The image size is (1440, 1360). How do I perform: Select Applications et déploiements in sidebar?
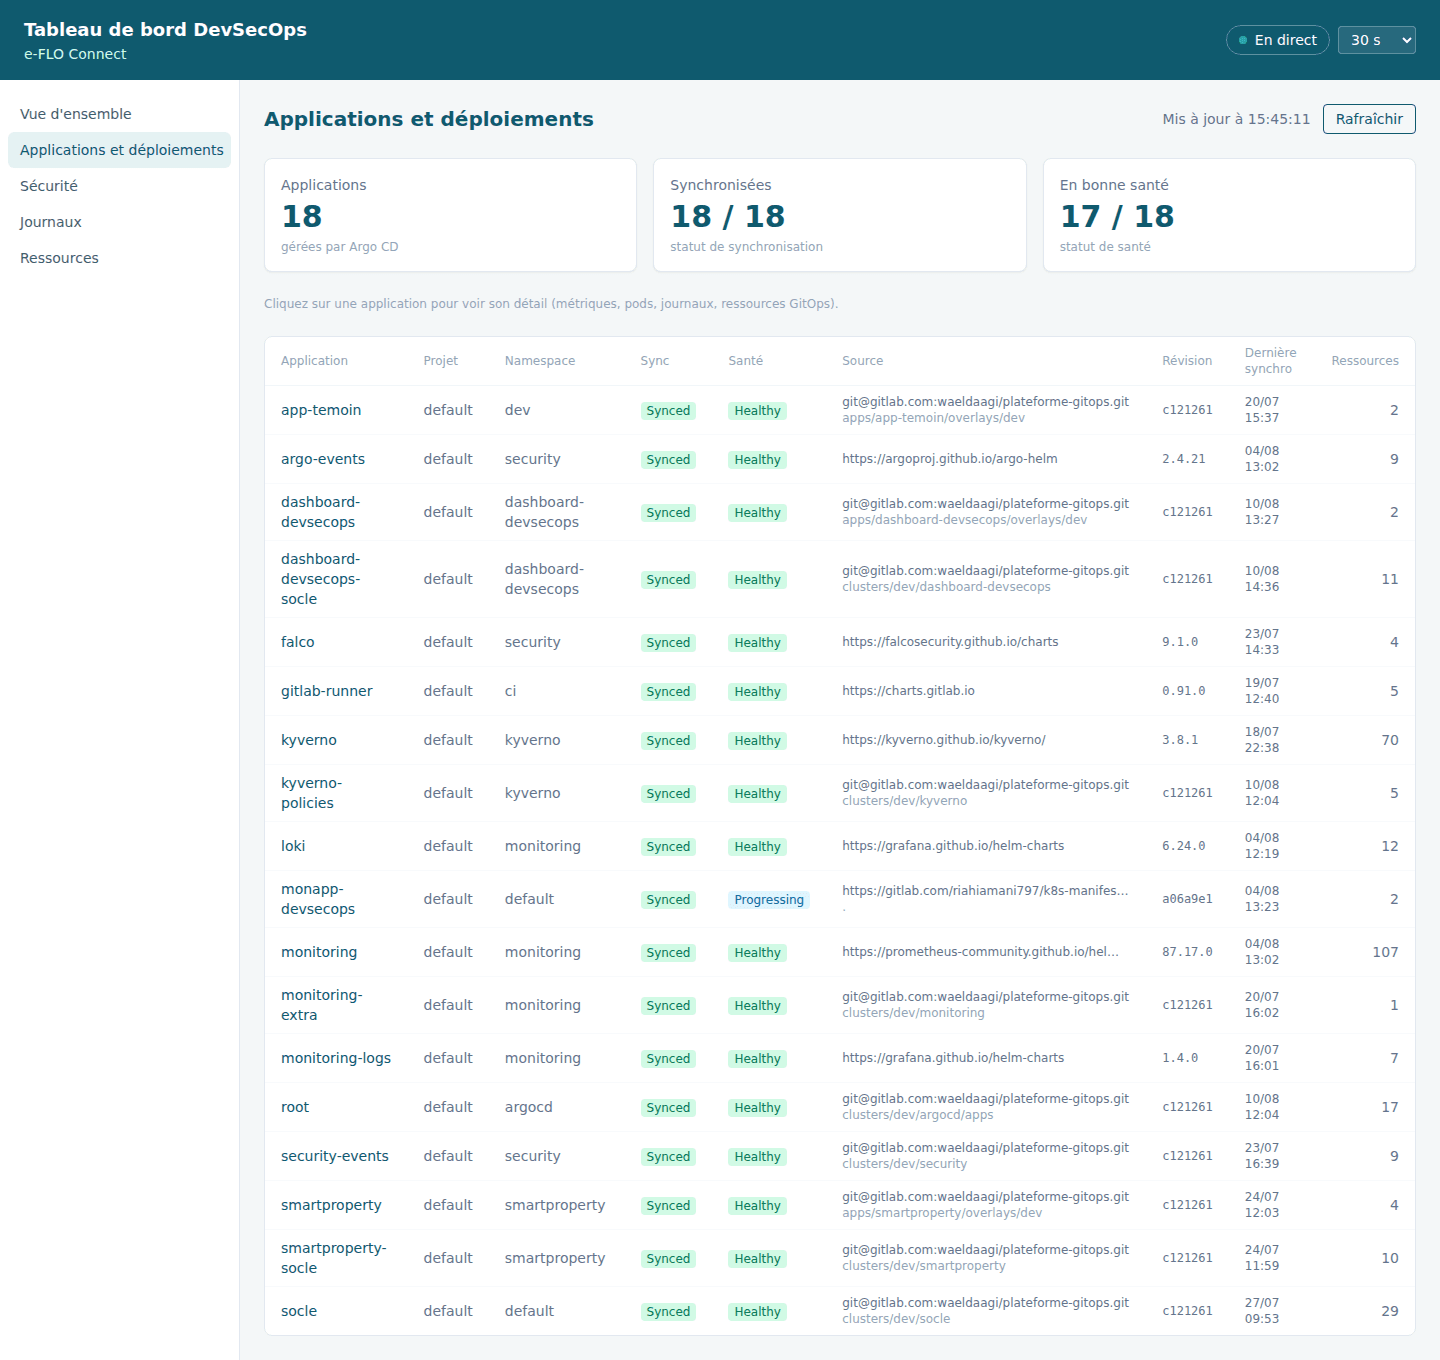(119, 150)
